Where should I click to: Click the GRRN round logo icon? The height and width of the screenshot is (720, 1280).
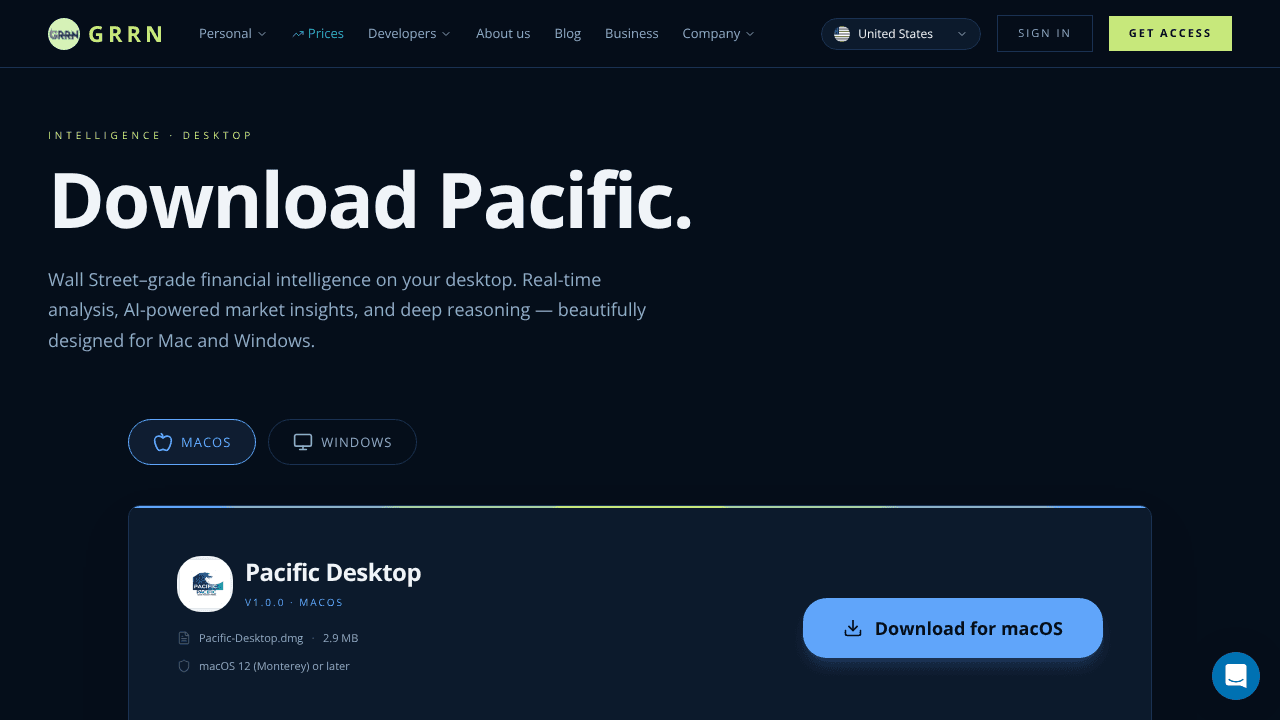(64, 34)
